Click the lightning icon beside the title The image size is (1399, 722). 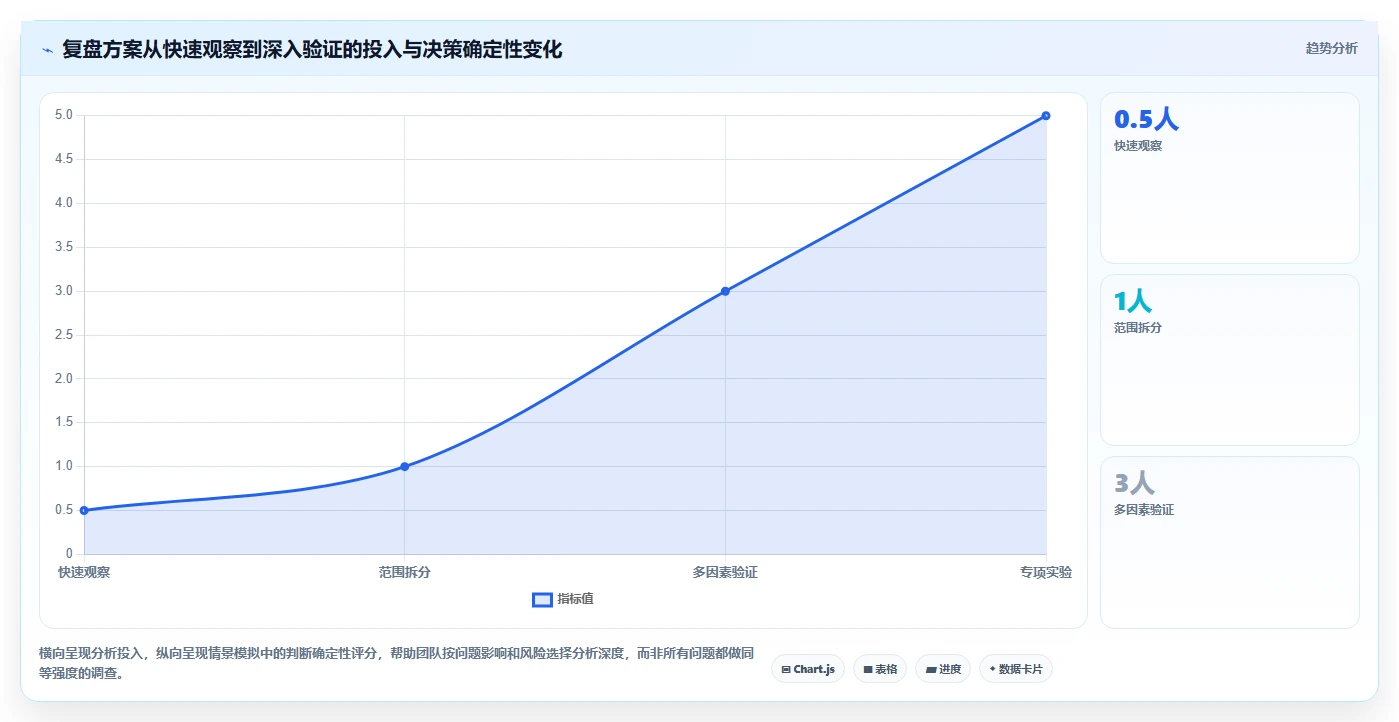pyautogui.click(x=47, y=49)
